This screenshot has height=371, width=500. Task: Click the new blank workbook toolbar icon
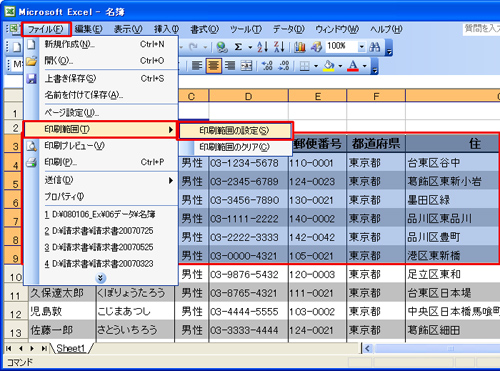(16, 47)
